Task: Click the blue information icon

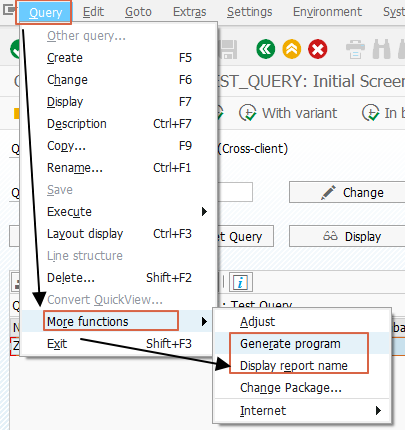Action: [x=241, y=282]
